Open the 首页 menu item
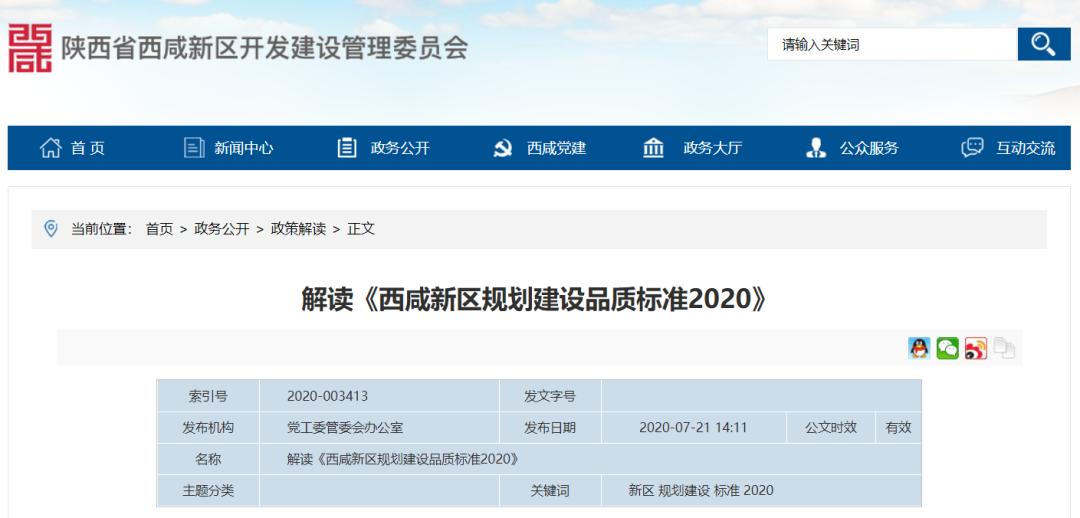 pos(87,148)
